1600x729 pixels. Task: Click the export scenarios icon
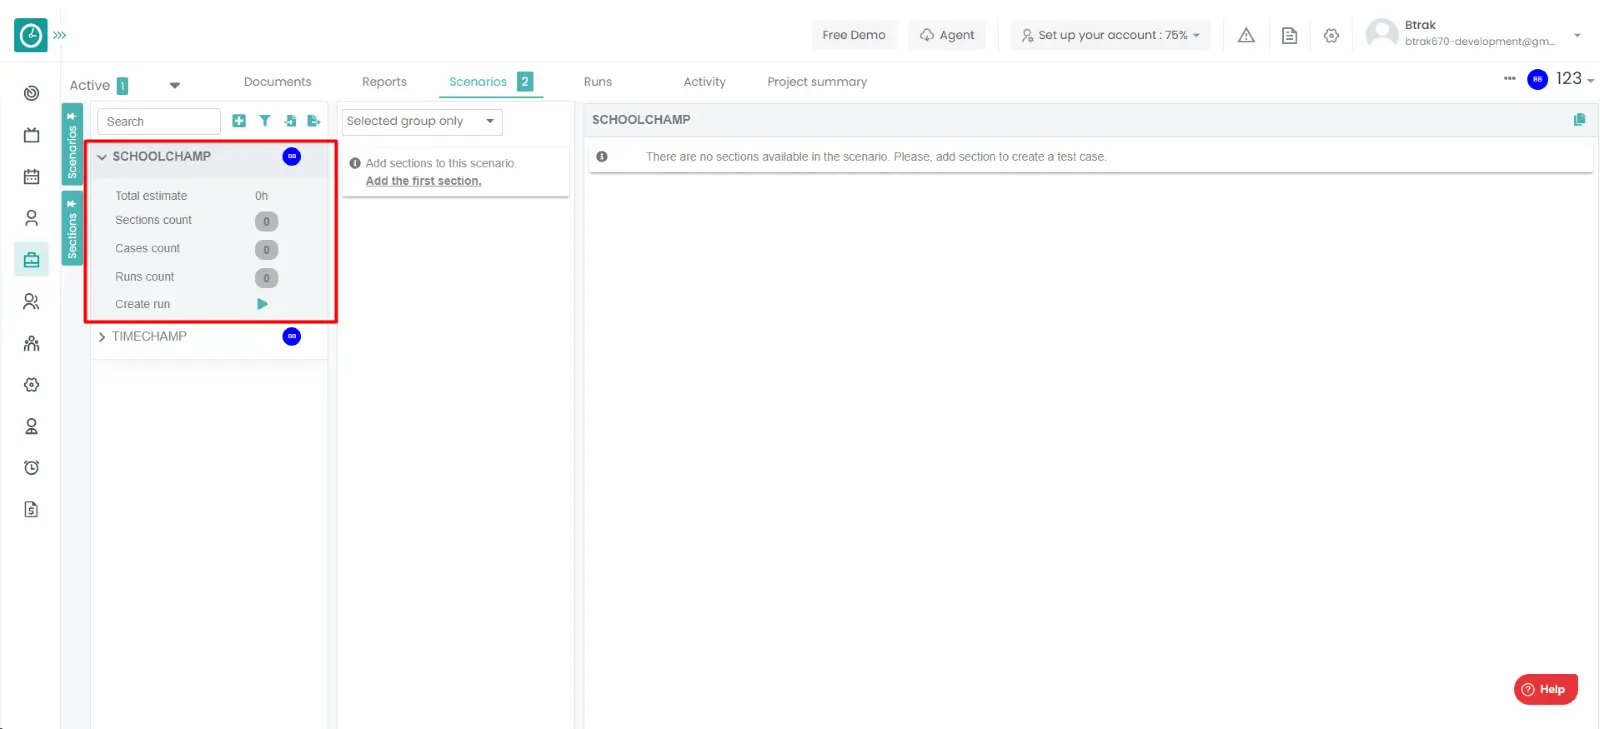point(314,121)
